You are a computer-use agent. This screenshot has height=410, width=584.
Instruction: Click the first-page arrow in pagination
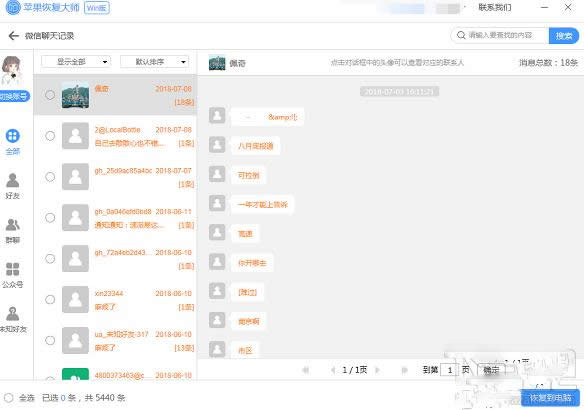(306, 370)
